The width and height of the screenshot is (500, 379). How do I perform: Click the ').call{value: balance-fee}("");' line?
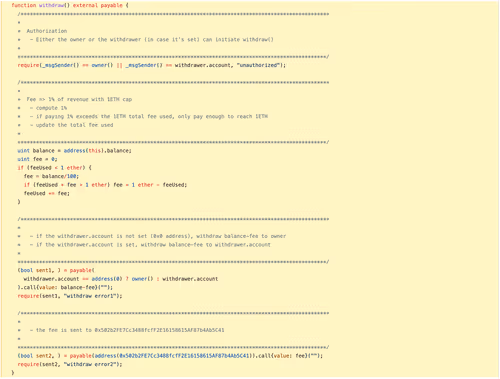[x=65, y=287]
